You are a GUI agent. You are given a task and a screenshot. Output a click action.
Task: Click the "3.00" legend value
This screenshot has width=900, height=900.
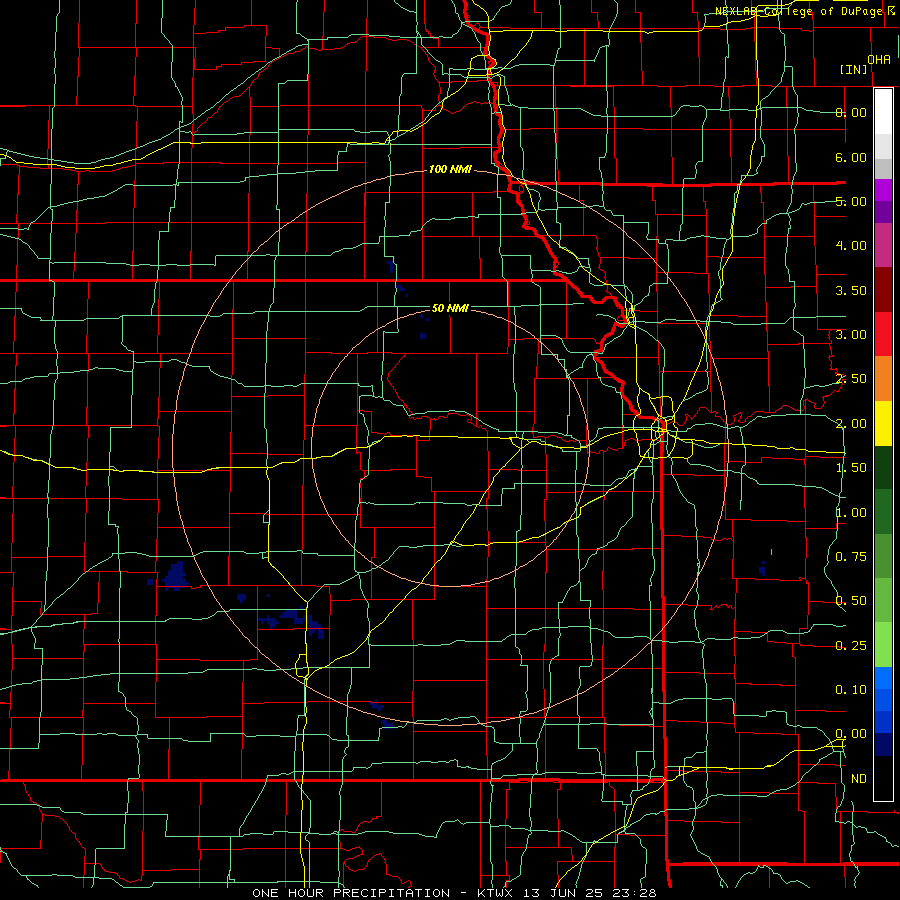851,335
